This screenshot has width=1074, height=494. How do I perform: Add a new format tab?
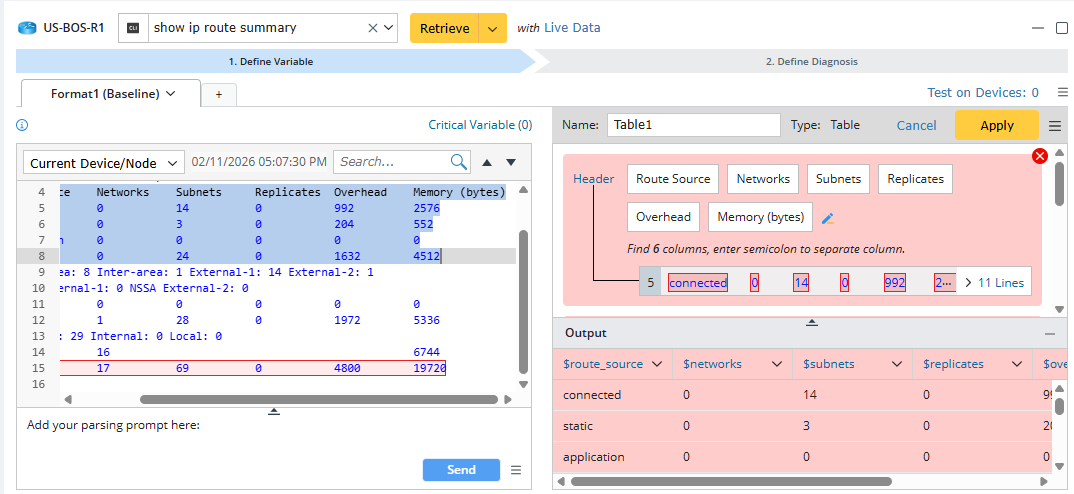click(x=218, y=94)
